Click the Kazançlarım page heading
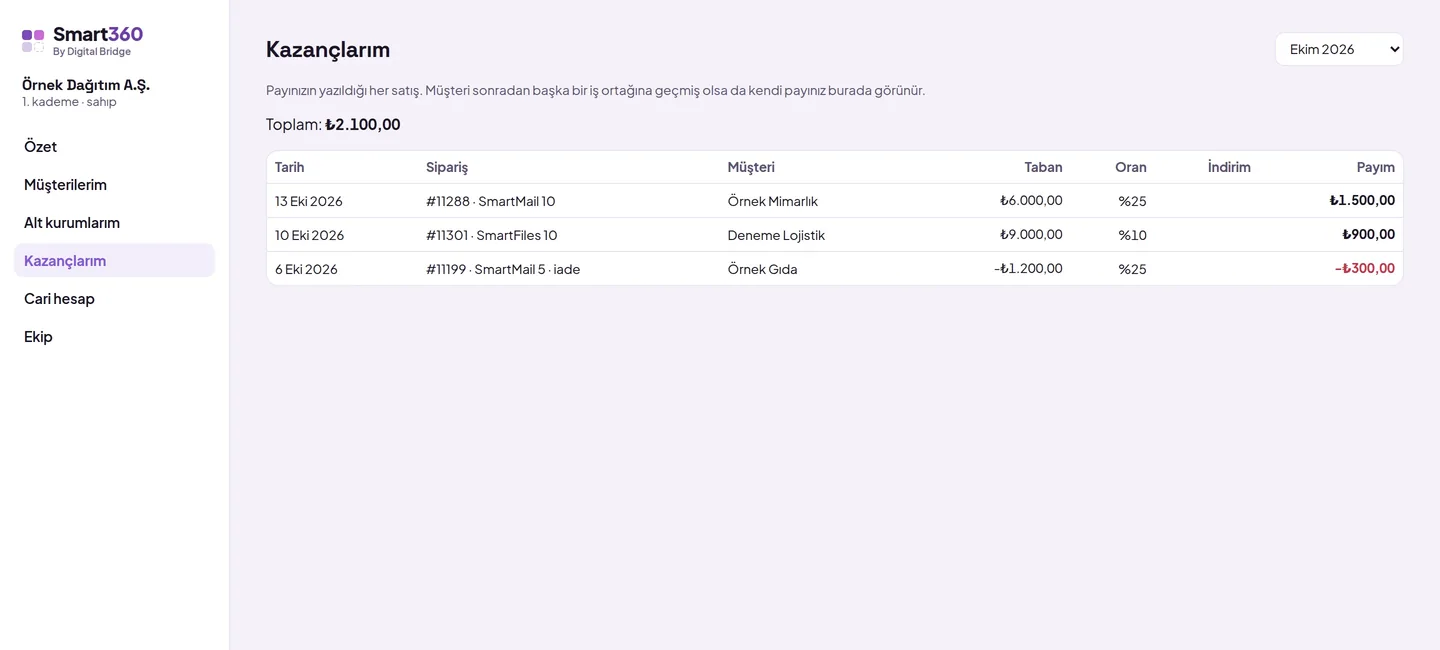This screenshot has width=1440, height=650. 328,49
